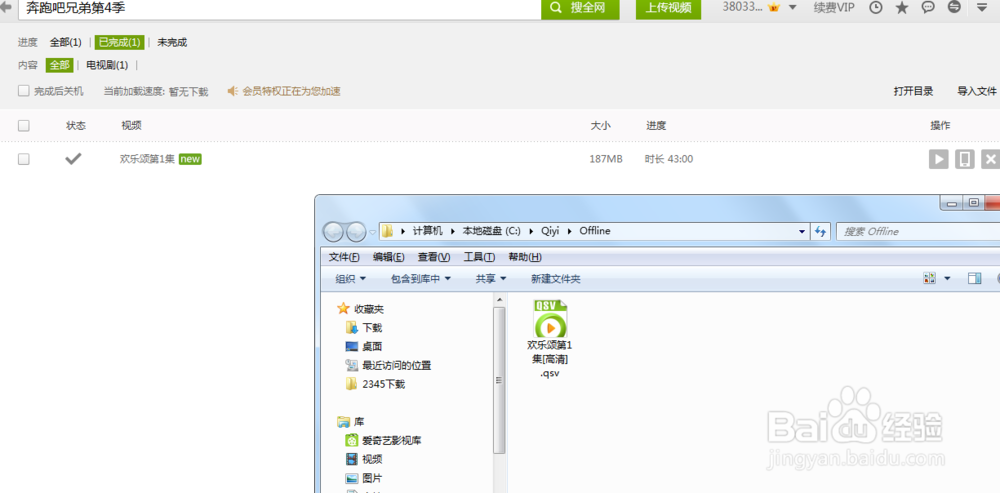The width and height of the screenshot is (1000, 493).
Task: Click the 187MB size value
Action: point(606,159)
